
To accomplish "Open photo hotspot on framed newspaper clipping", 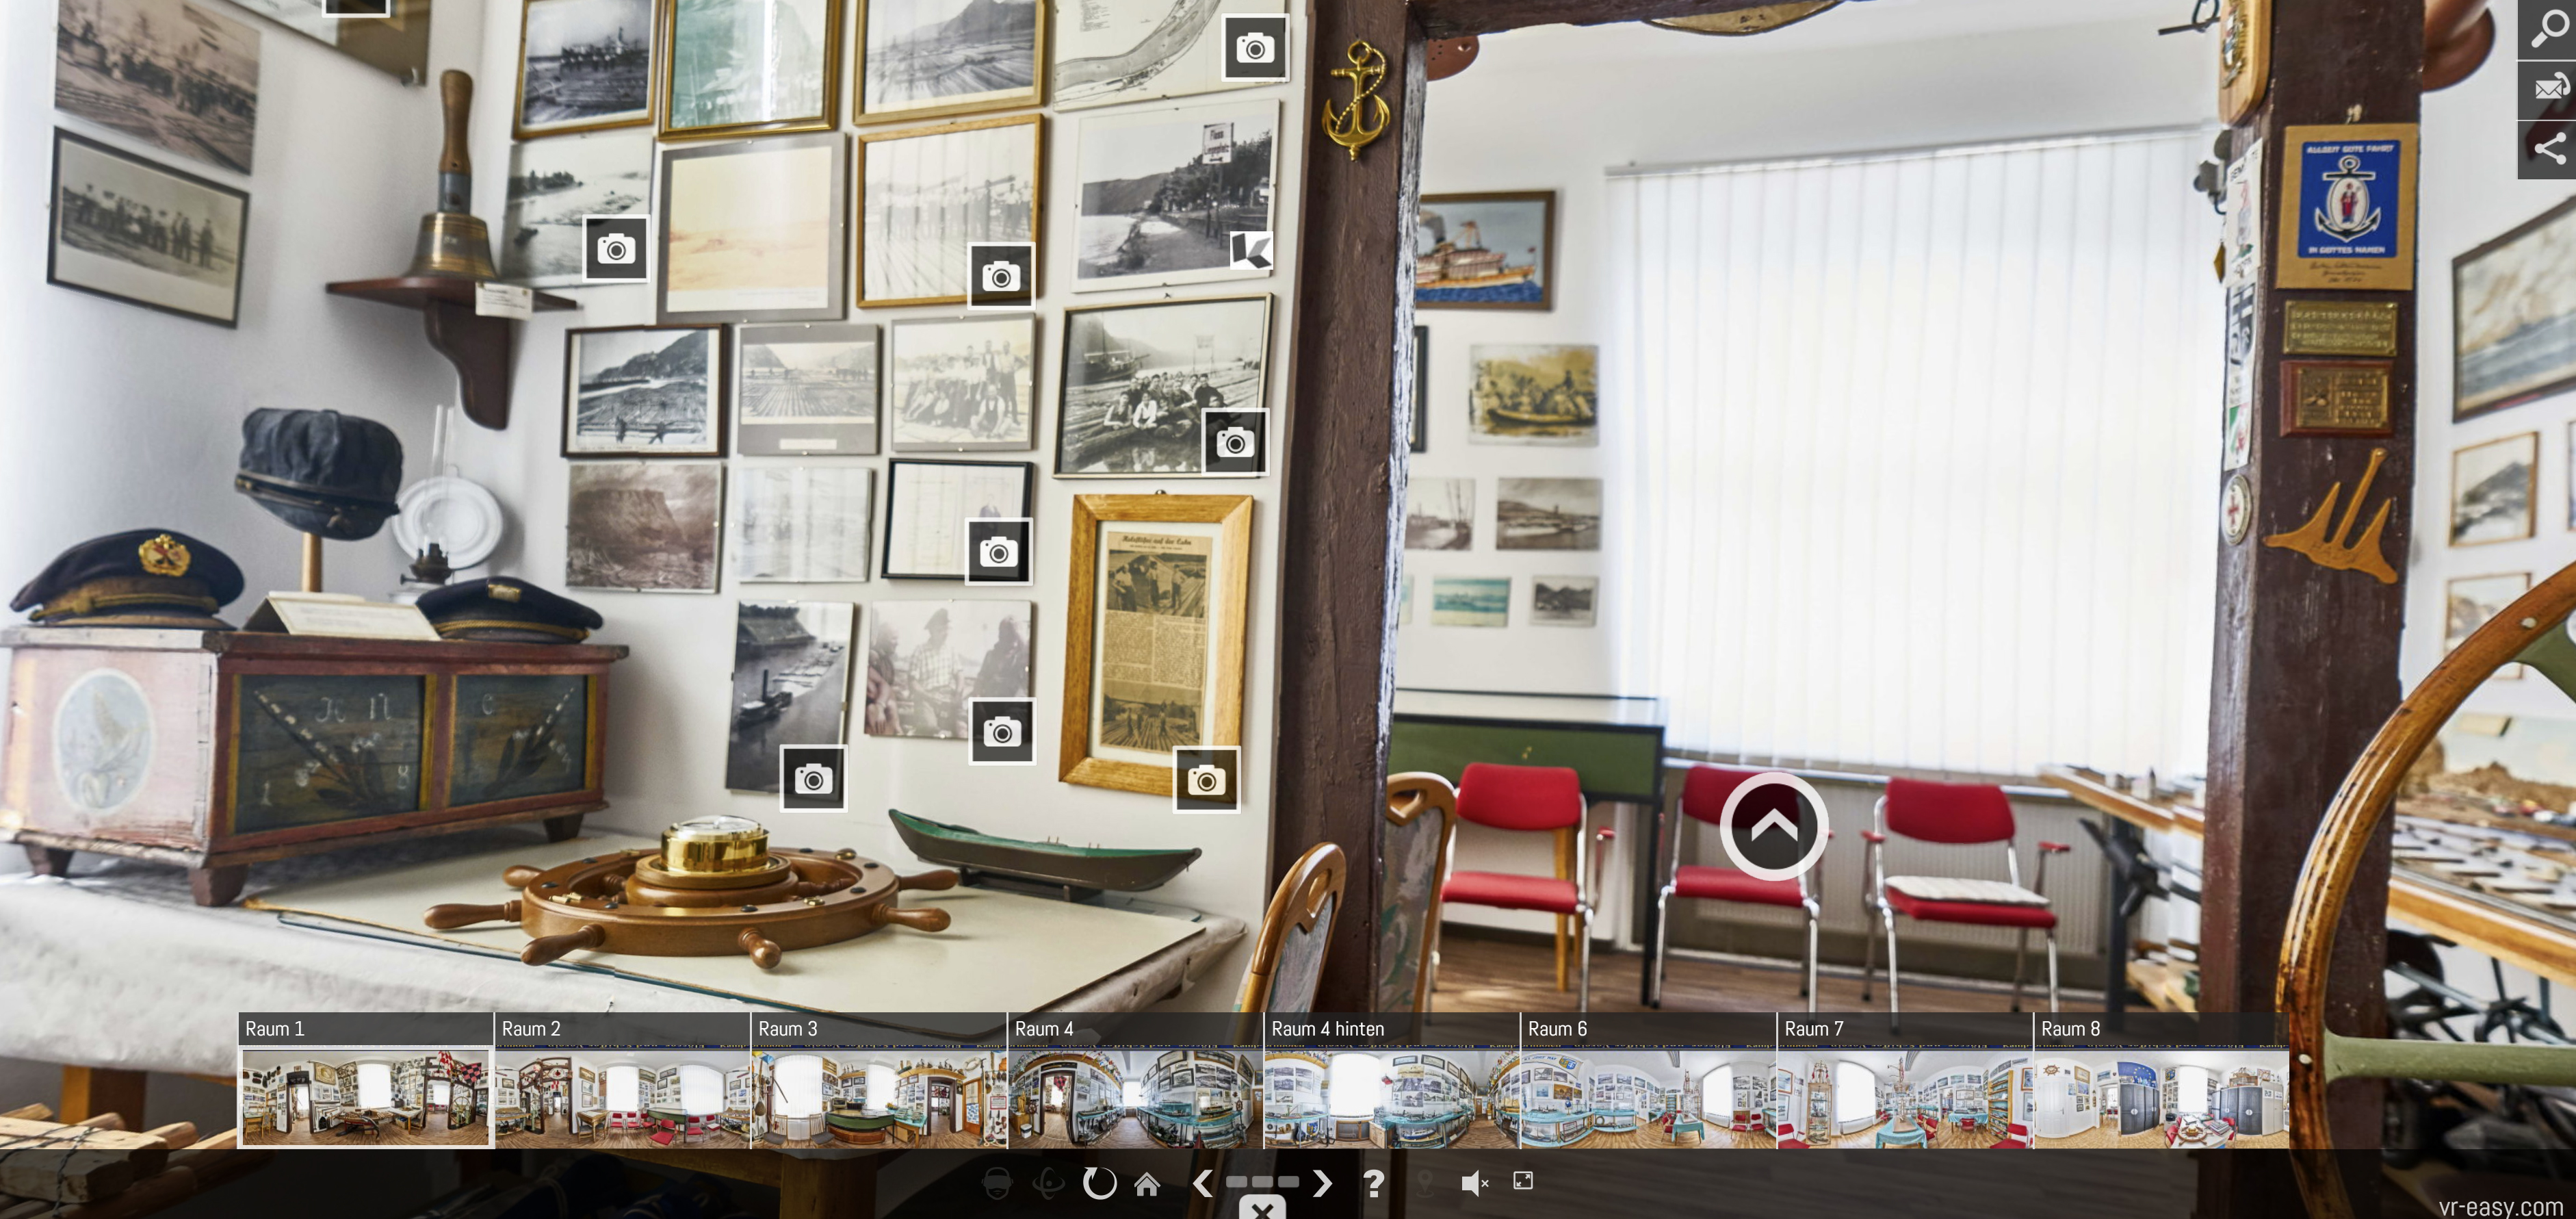I will 1206,780.
